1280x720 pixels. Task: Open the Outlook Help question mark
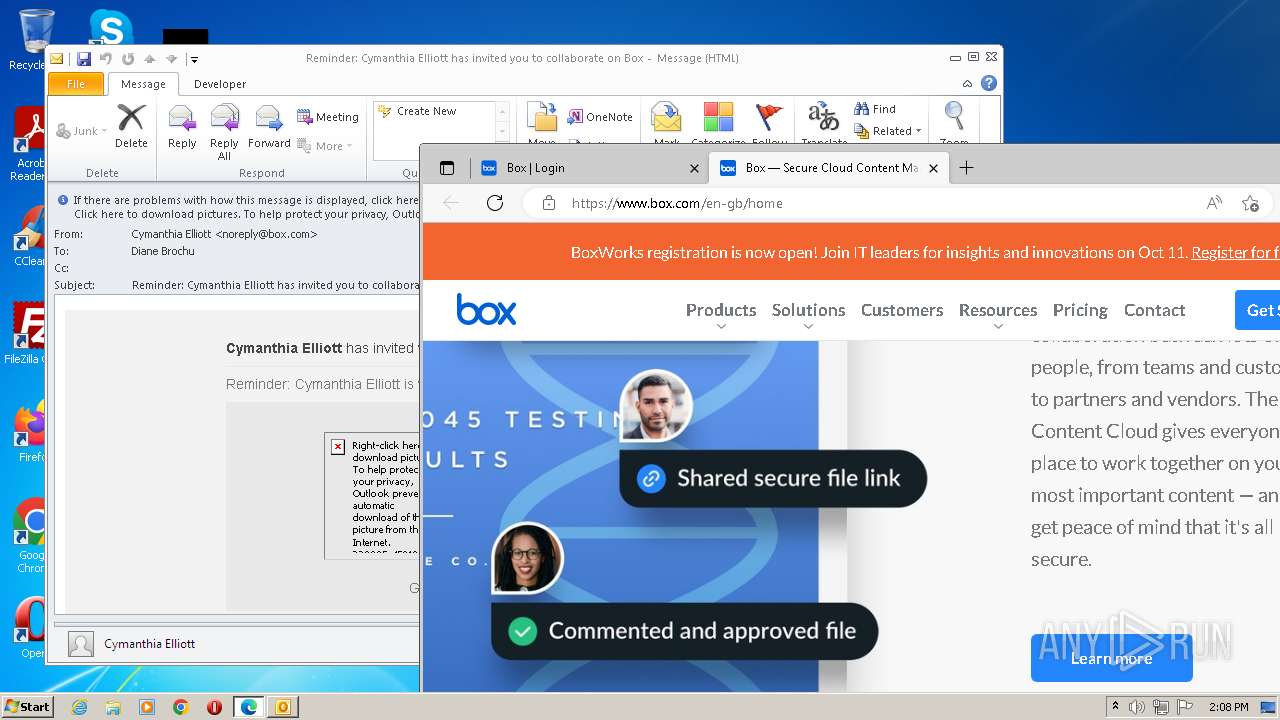[989, 84]
